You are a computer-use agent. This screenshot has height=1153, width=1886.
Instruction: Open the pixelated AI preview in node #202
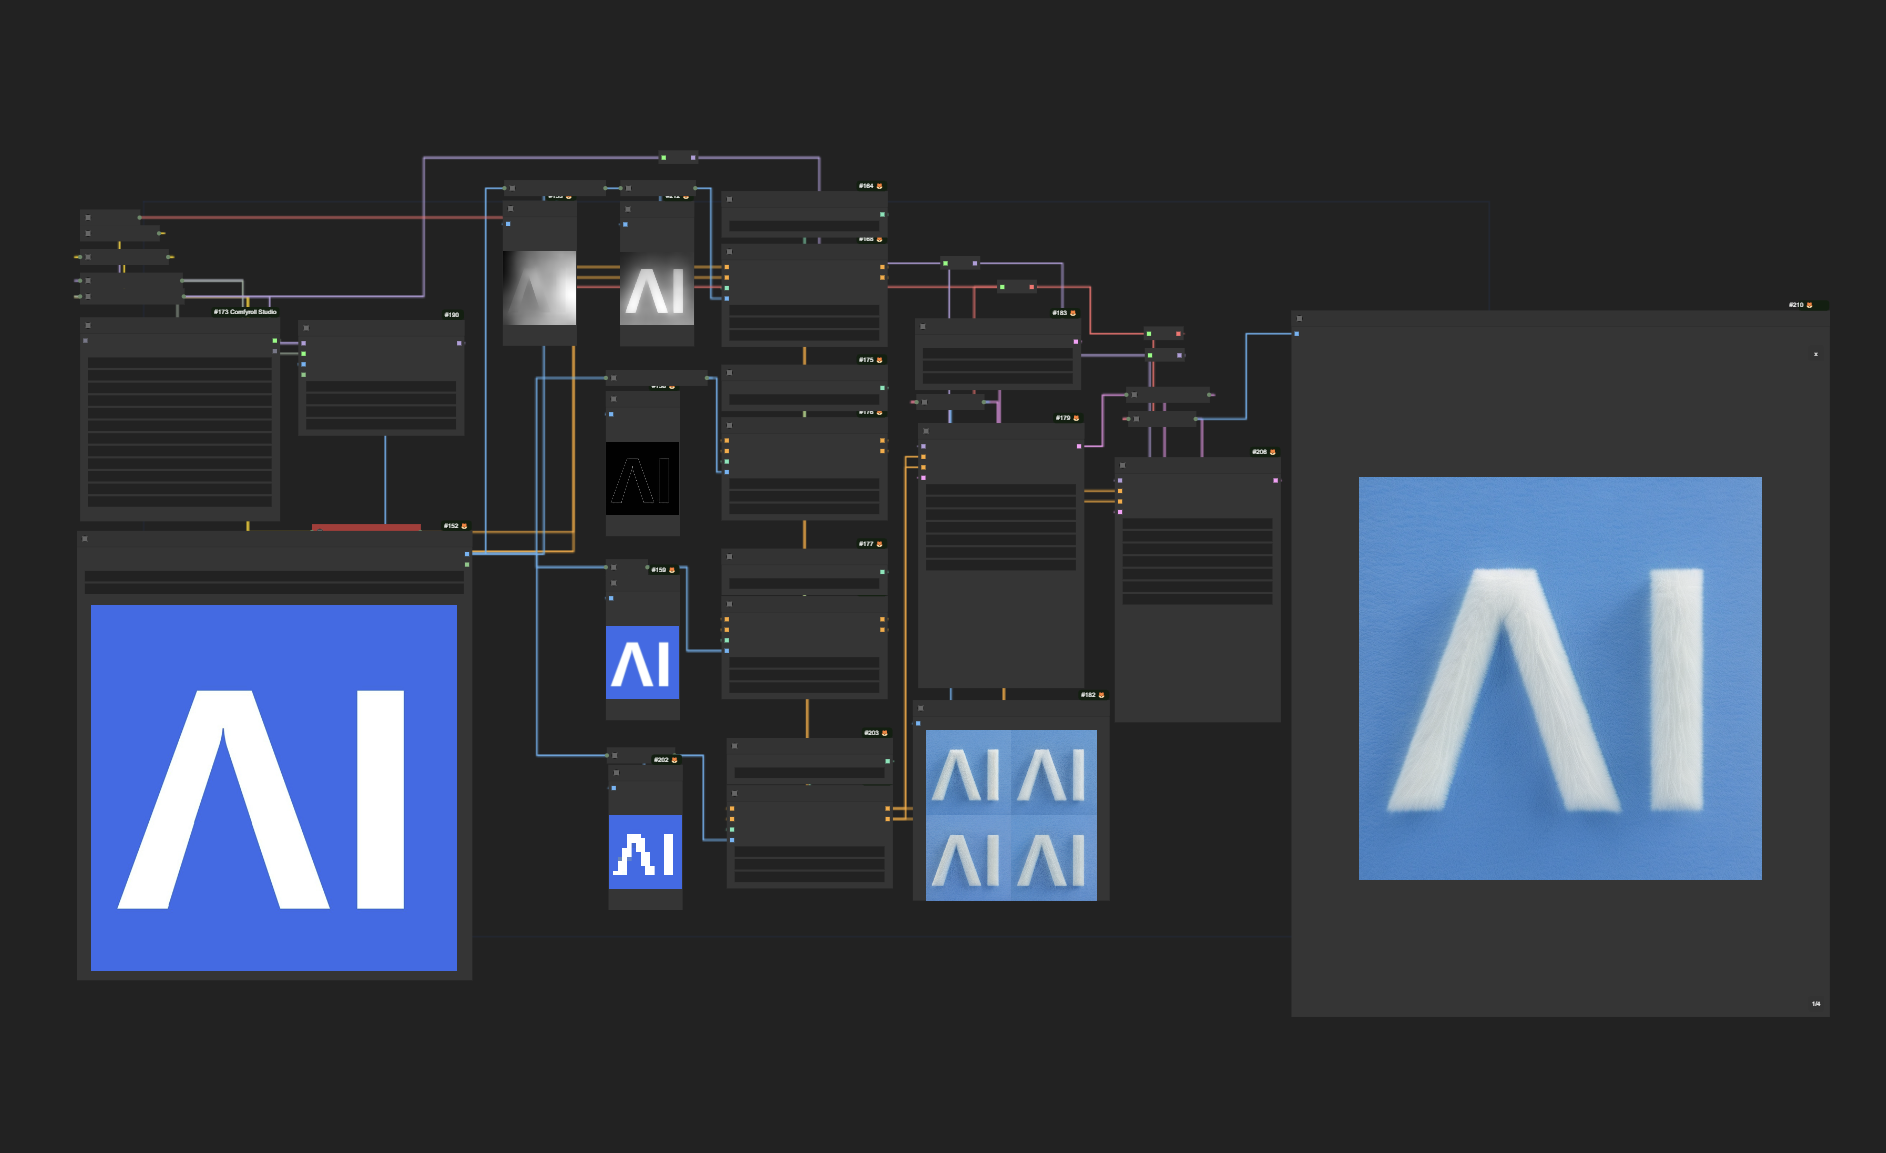[x=646, y=852]
